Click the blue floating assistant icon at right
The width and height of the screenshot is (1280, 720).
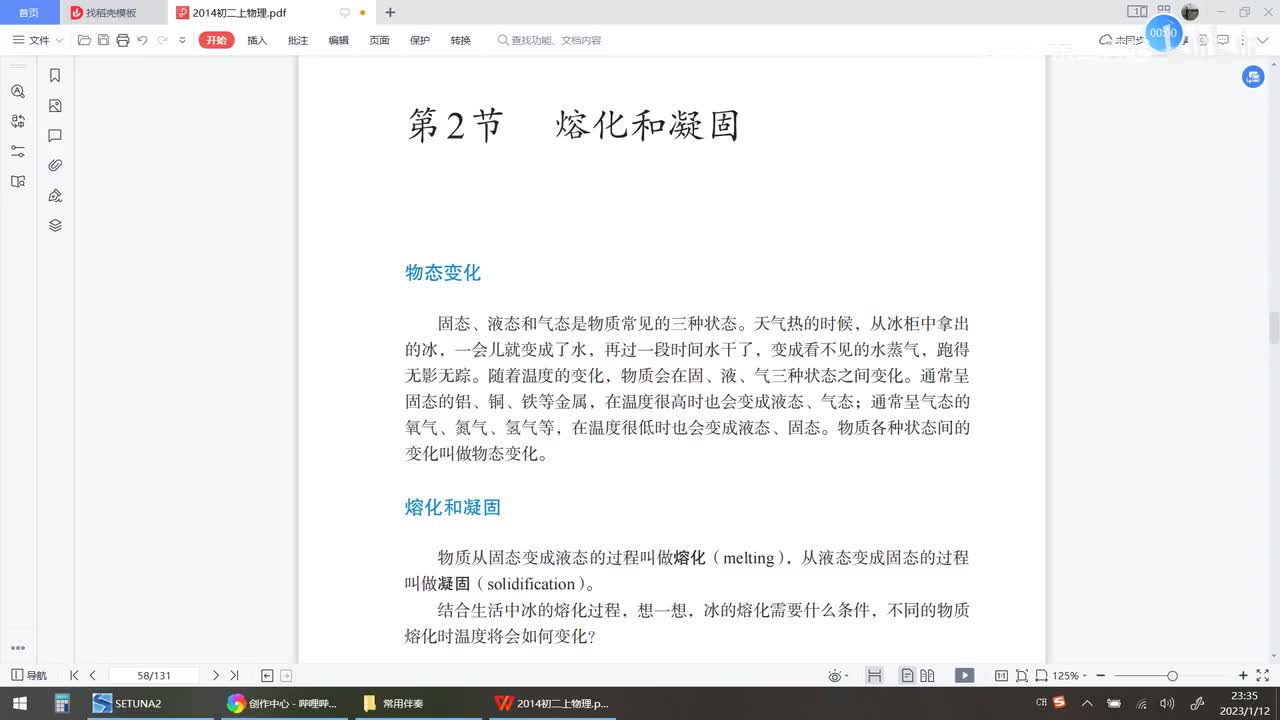point(1252,77)
